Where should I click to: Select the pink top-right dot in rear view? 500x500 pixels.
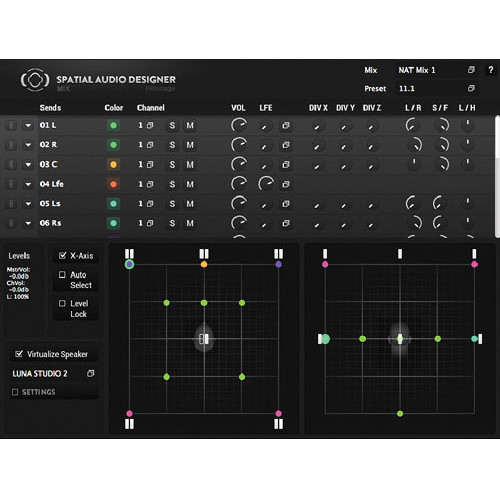[x=474, y=264]
